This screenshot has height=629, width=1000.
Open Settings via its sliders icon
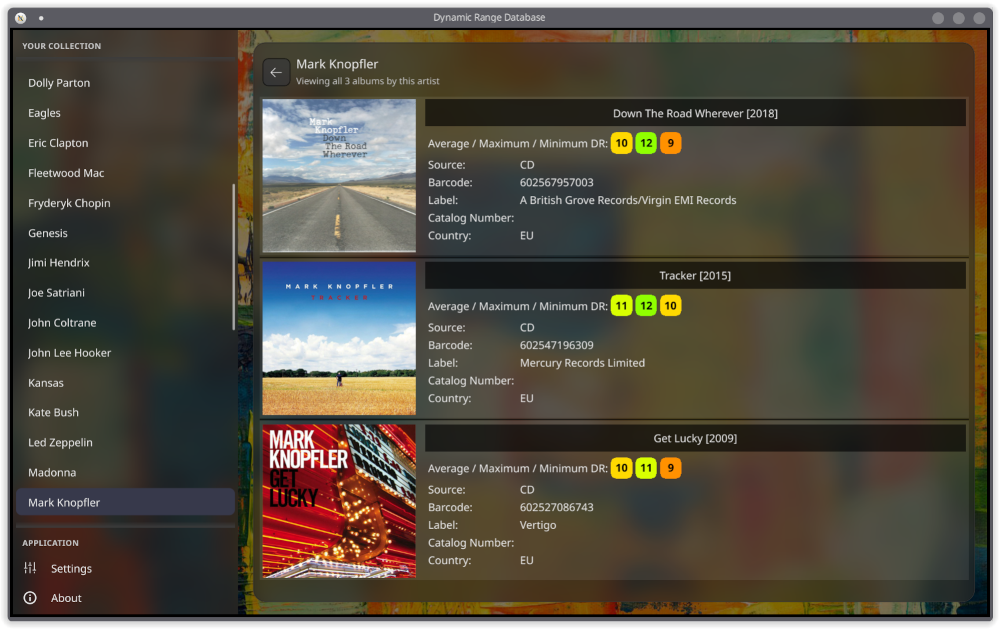30,568
